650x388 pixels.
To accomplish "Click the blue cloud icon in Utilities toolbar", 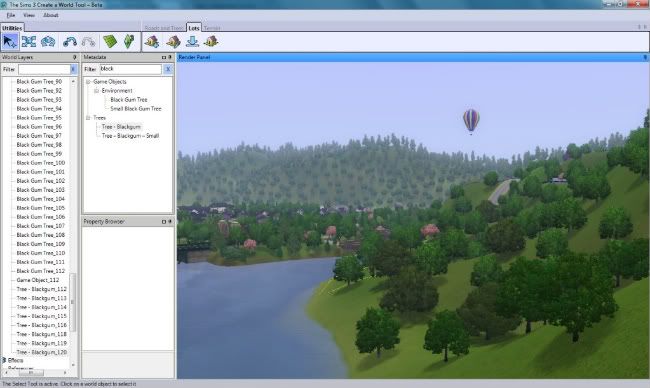I will tap(48, 41).
